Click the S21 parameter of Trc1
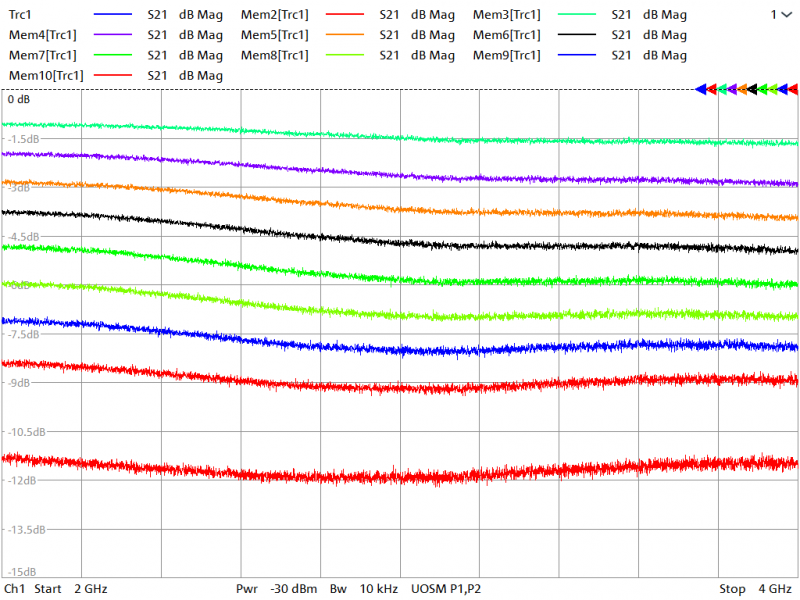The width and height of the screenshot is (800, 600). click(157, 15)
